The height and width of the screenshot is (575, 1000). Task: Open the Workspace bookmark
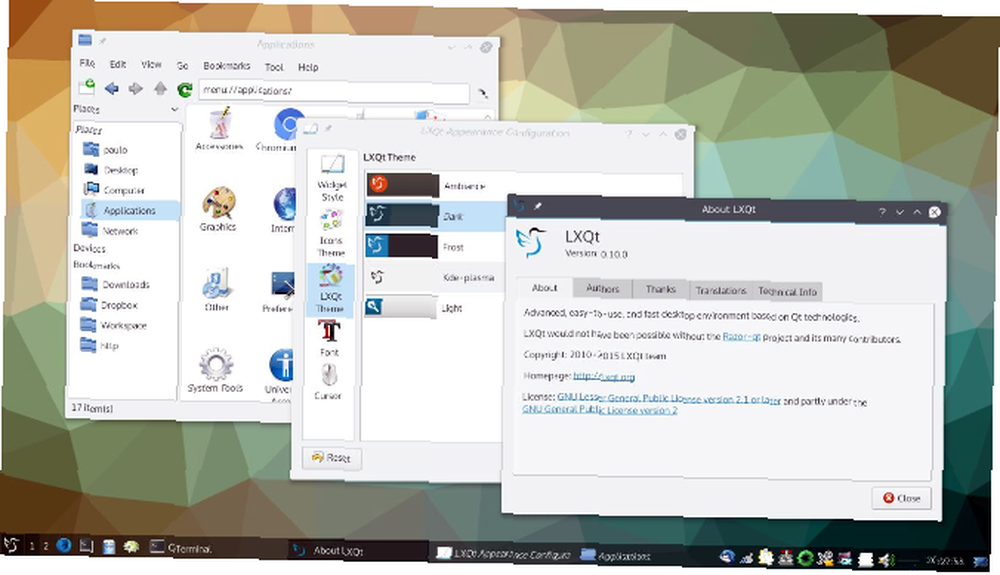(123, 325)
